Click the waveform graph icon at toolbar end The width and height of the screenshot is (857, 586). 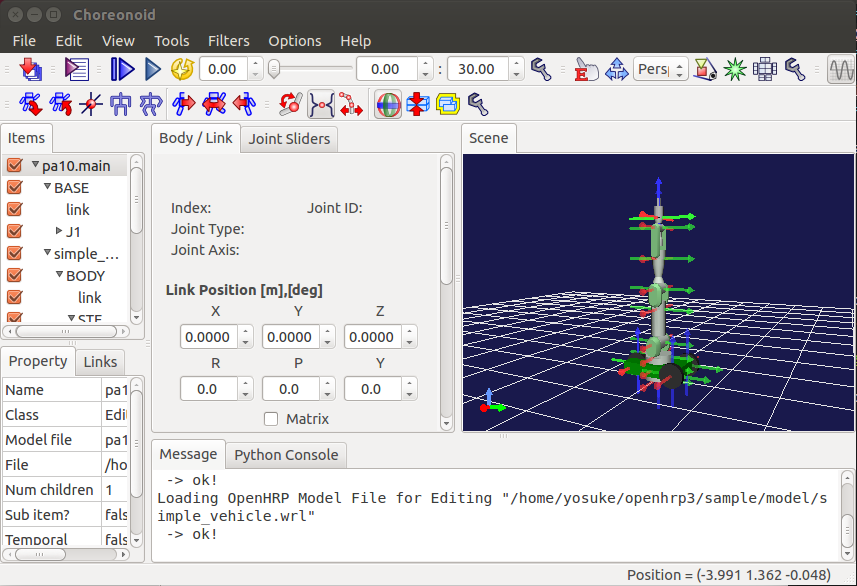click(x=841, y=69)
